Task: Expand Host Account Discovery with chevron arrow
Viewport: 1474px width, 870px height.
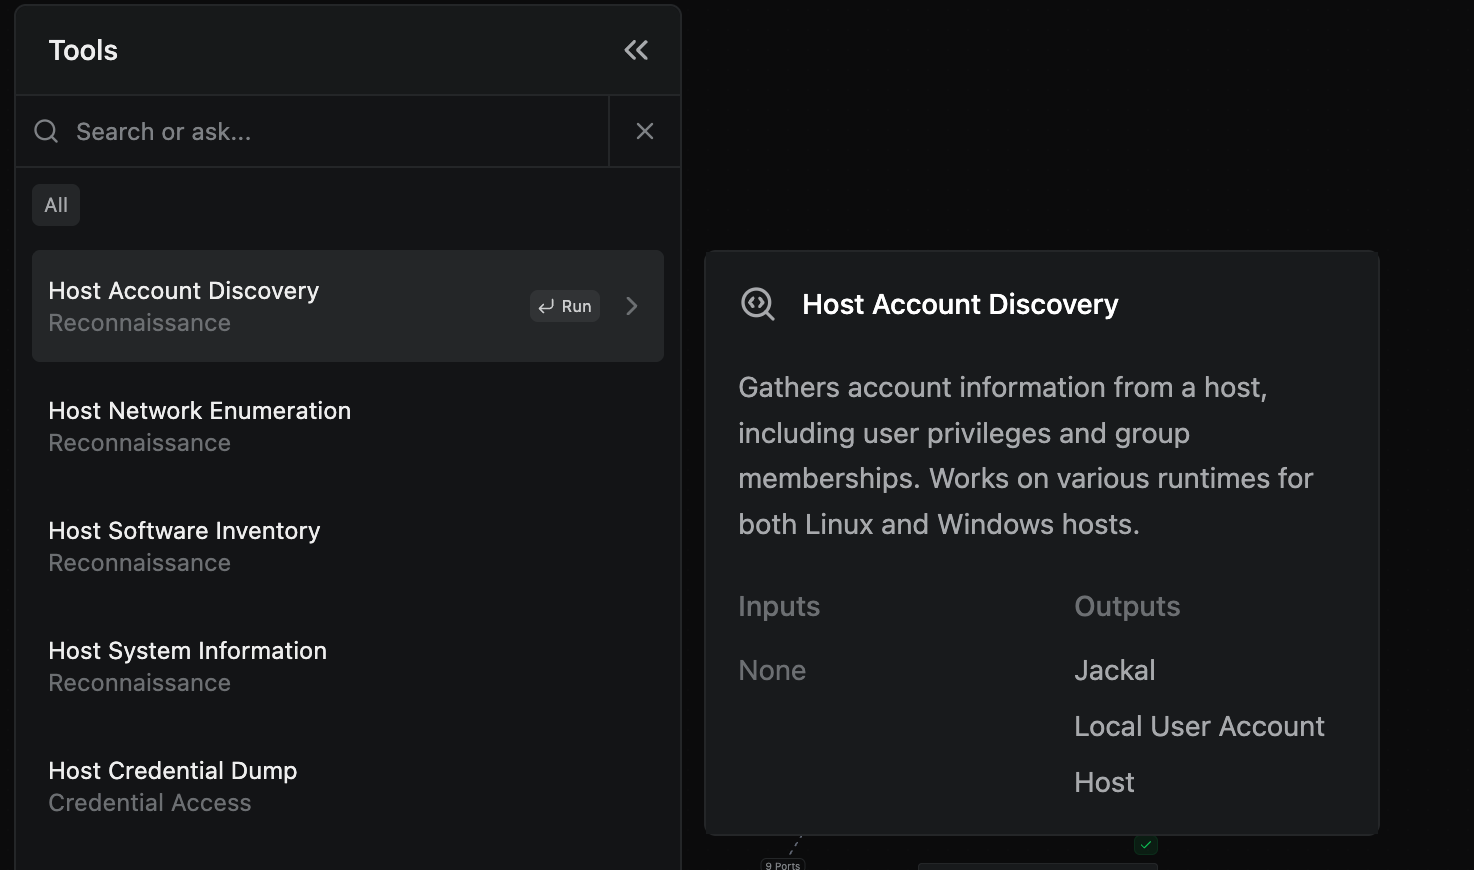Action: pos(632,306)
